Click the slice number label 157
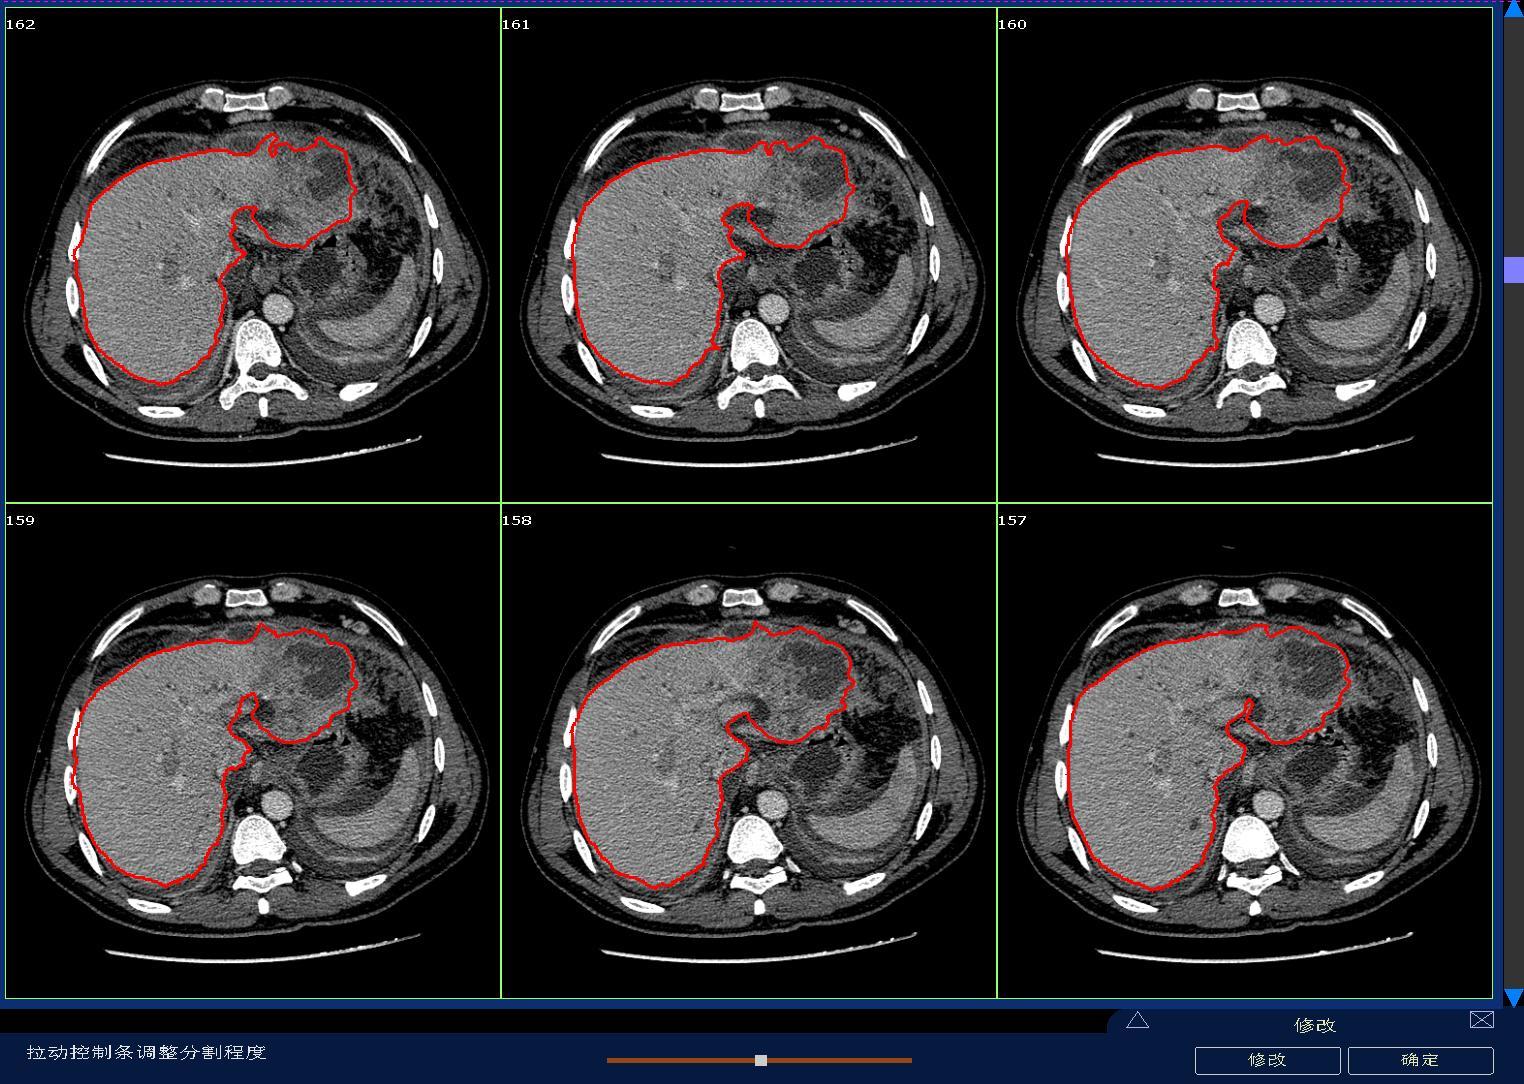This screenshot has height=1084, width=1524. coord(1012,521)
